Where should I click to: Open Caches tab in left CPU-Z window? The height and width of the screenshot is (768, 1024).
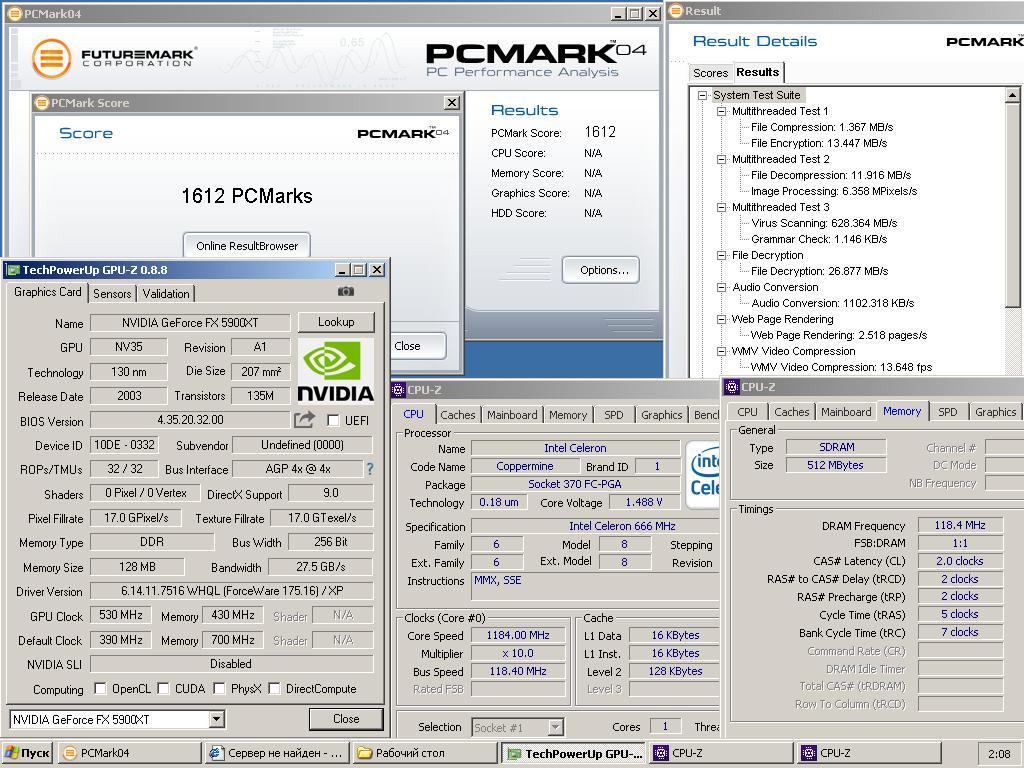click(x=458, y=415)
